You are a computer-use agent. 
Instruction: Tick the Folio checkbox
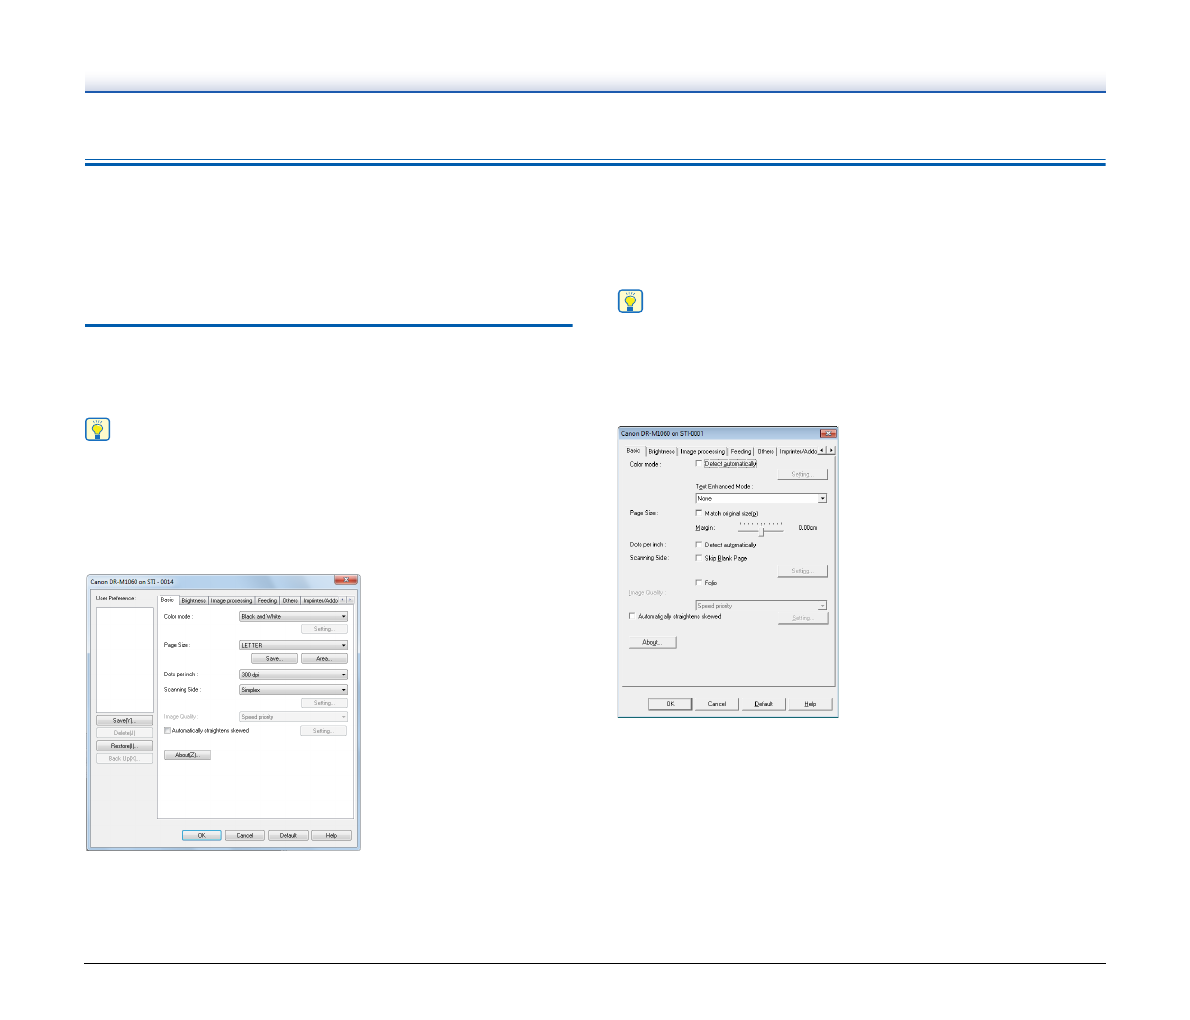pyautogui.click(x=699, y=583)
